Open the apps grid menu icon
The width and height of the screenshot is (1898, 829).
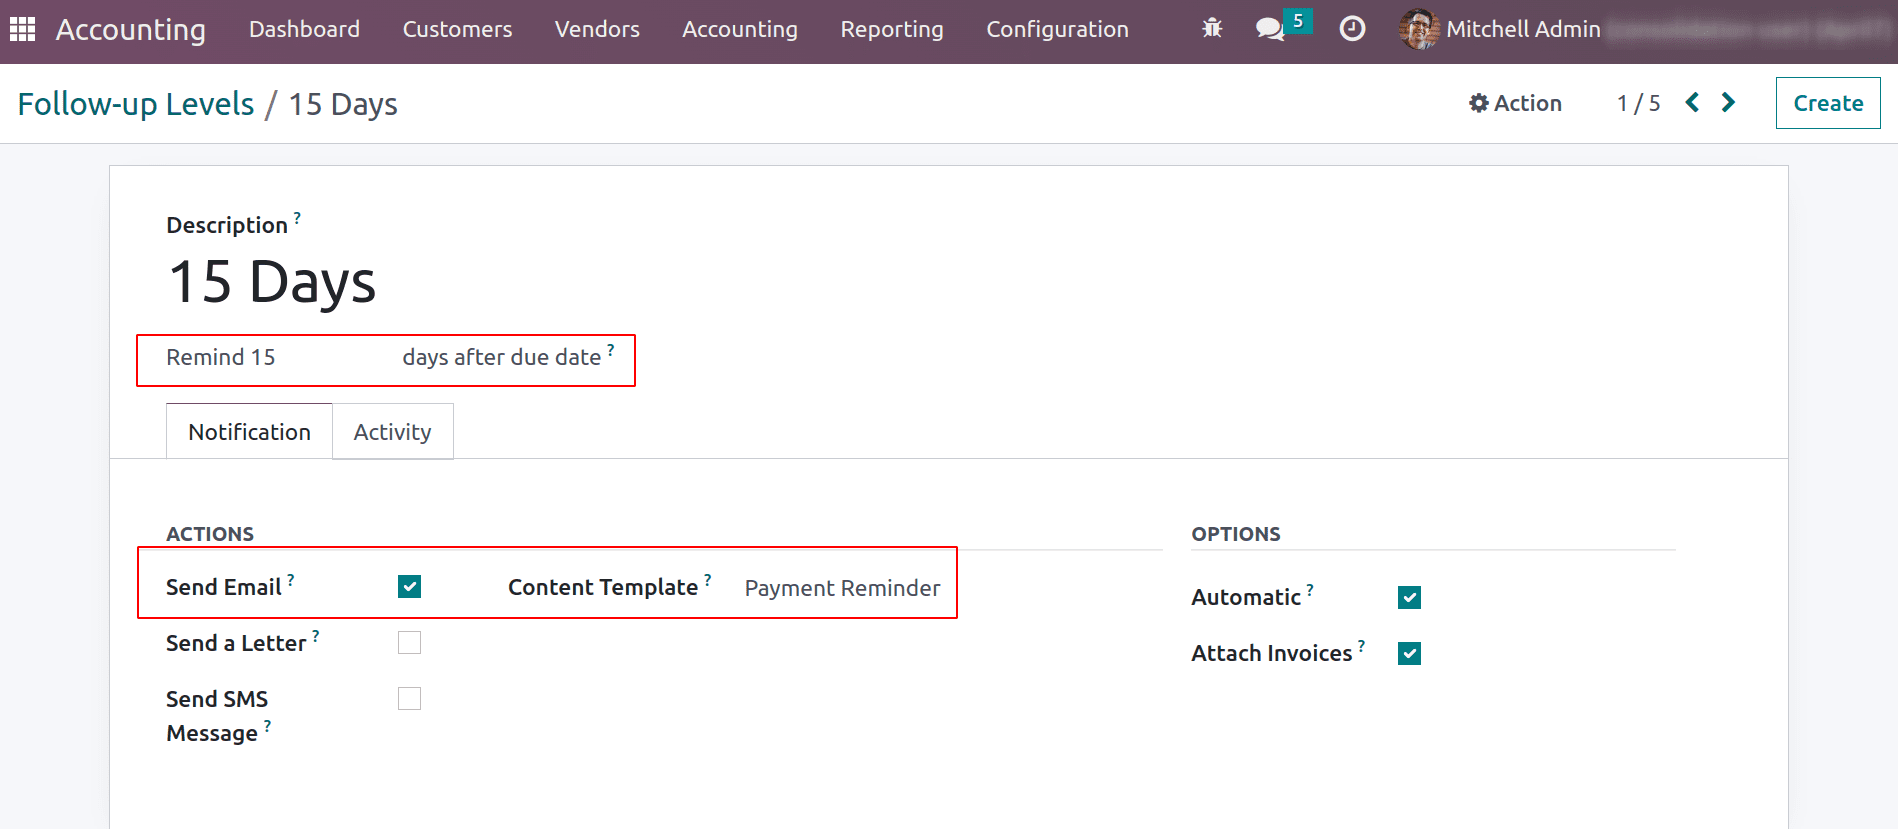pyautogui.click(x=22, y=29)
